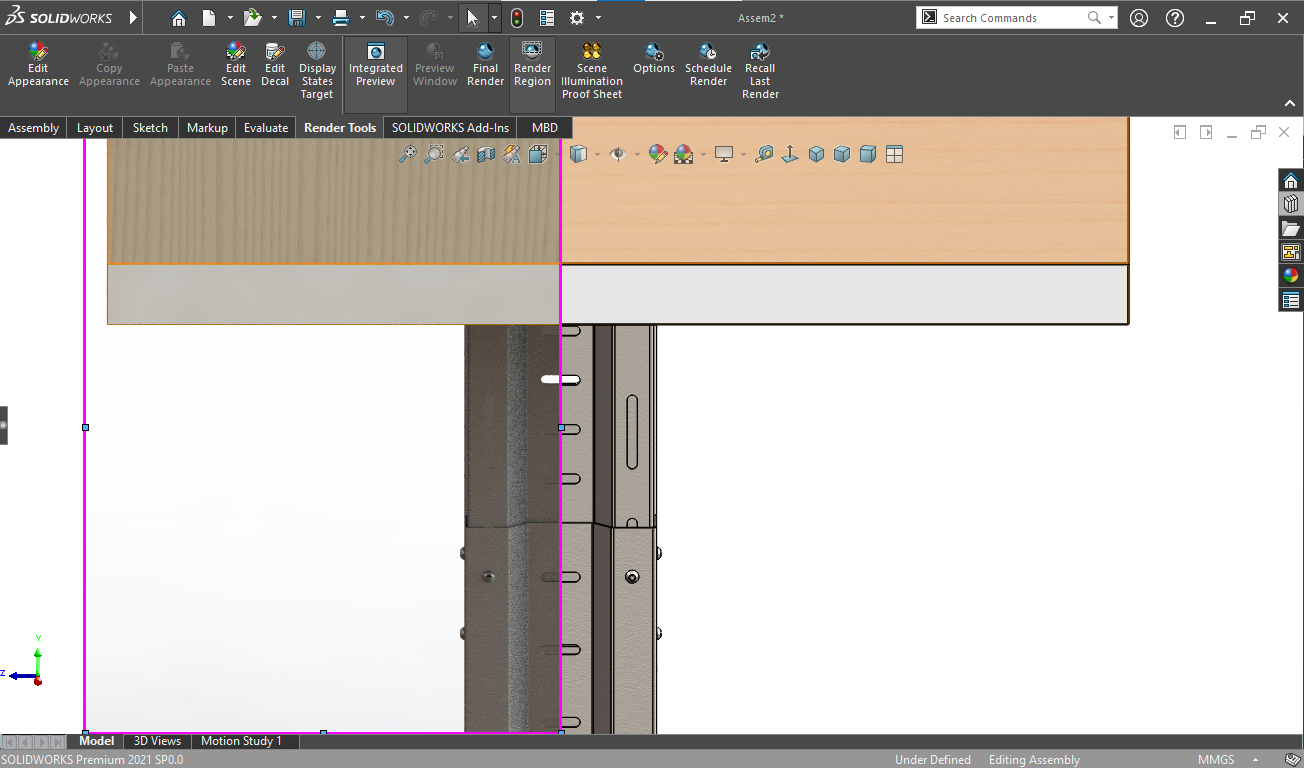Click Zoom to Fit in view toolbar
Screen dimensions: 1304x768
[x=408, y=154]
